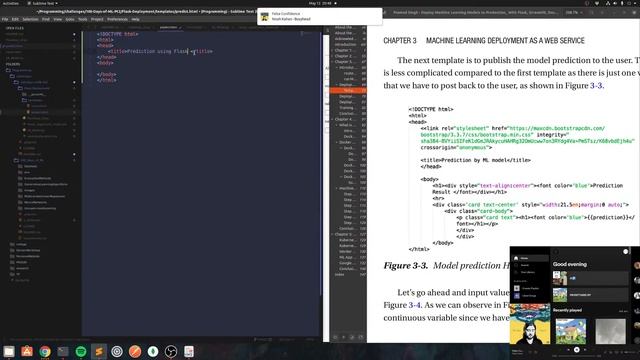This screenshot has width=640, height=360.
Task: Click the Chapter 3 page heading in PDF
Action: coord(484,41)
